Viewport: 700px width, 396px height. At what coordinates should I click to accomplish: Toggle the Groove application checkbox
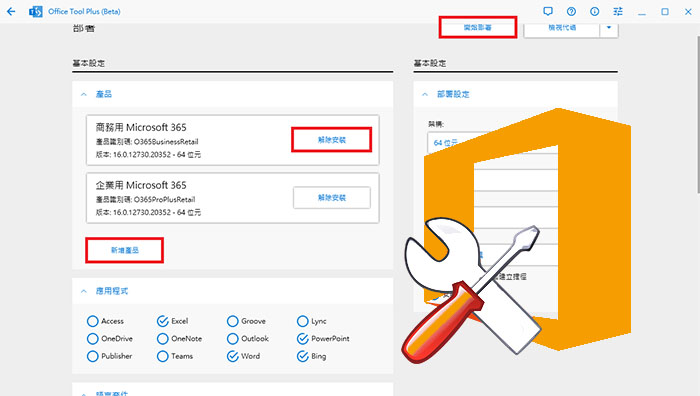coord(233,321)
